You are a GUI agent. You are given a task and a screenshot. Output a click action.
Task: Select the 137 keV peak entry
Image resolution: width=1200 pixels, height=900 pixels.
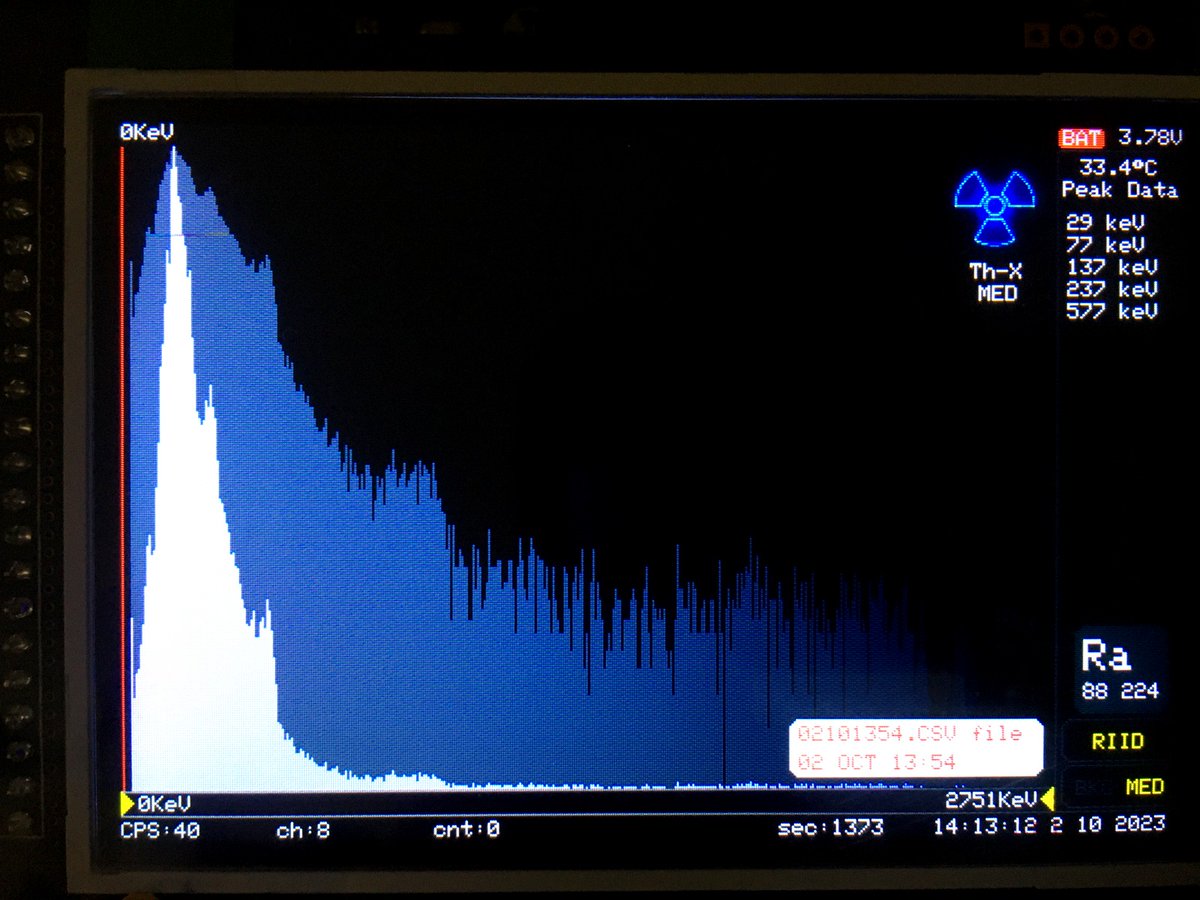[x=1112, y=267]
